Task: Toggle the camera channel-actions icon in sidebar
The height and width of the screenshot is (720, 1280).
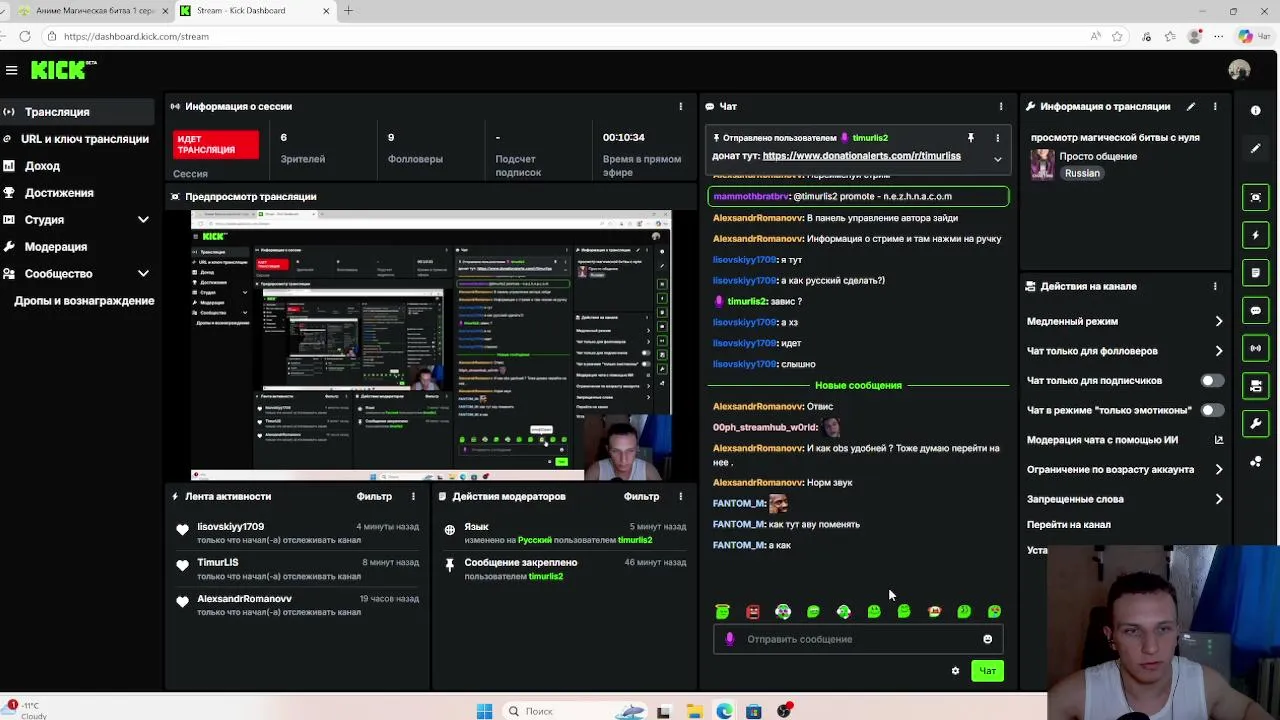Action: (1256, 386)
